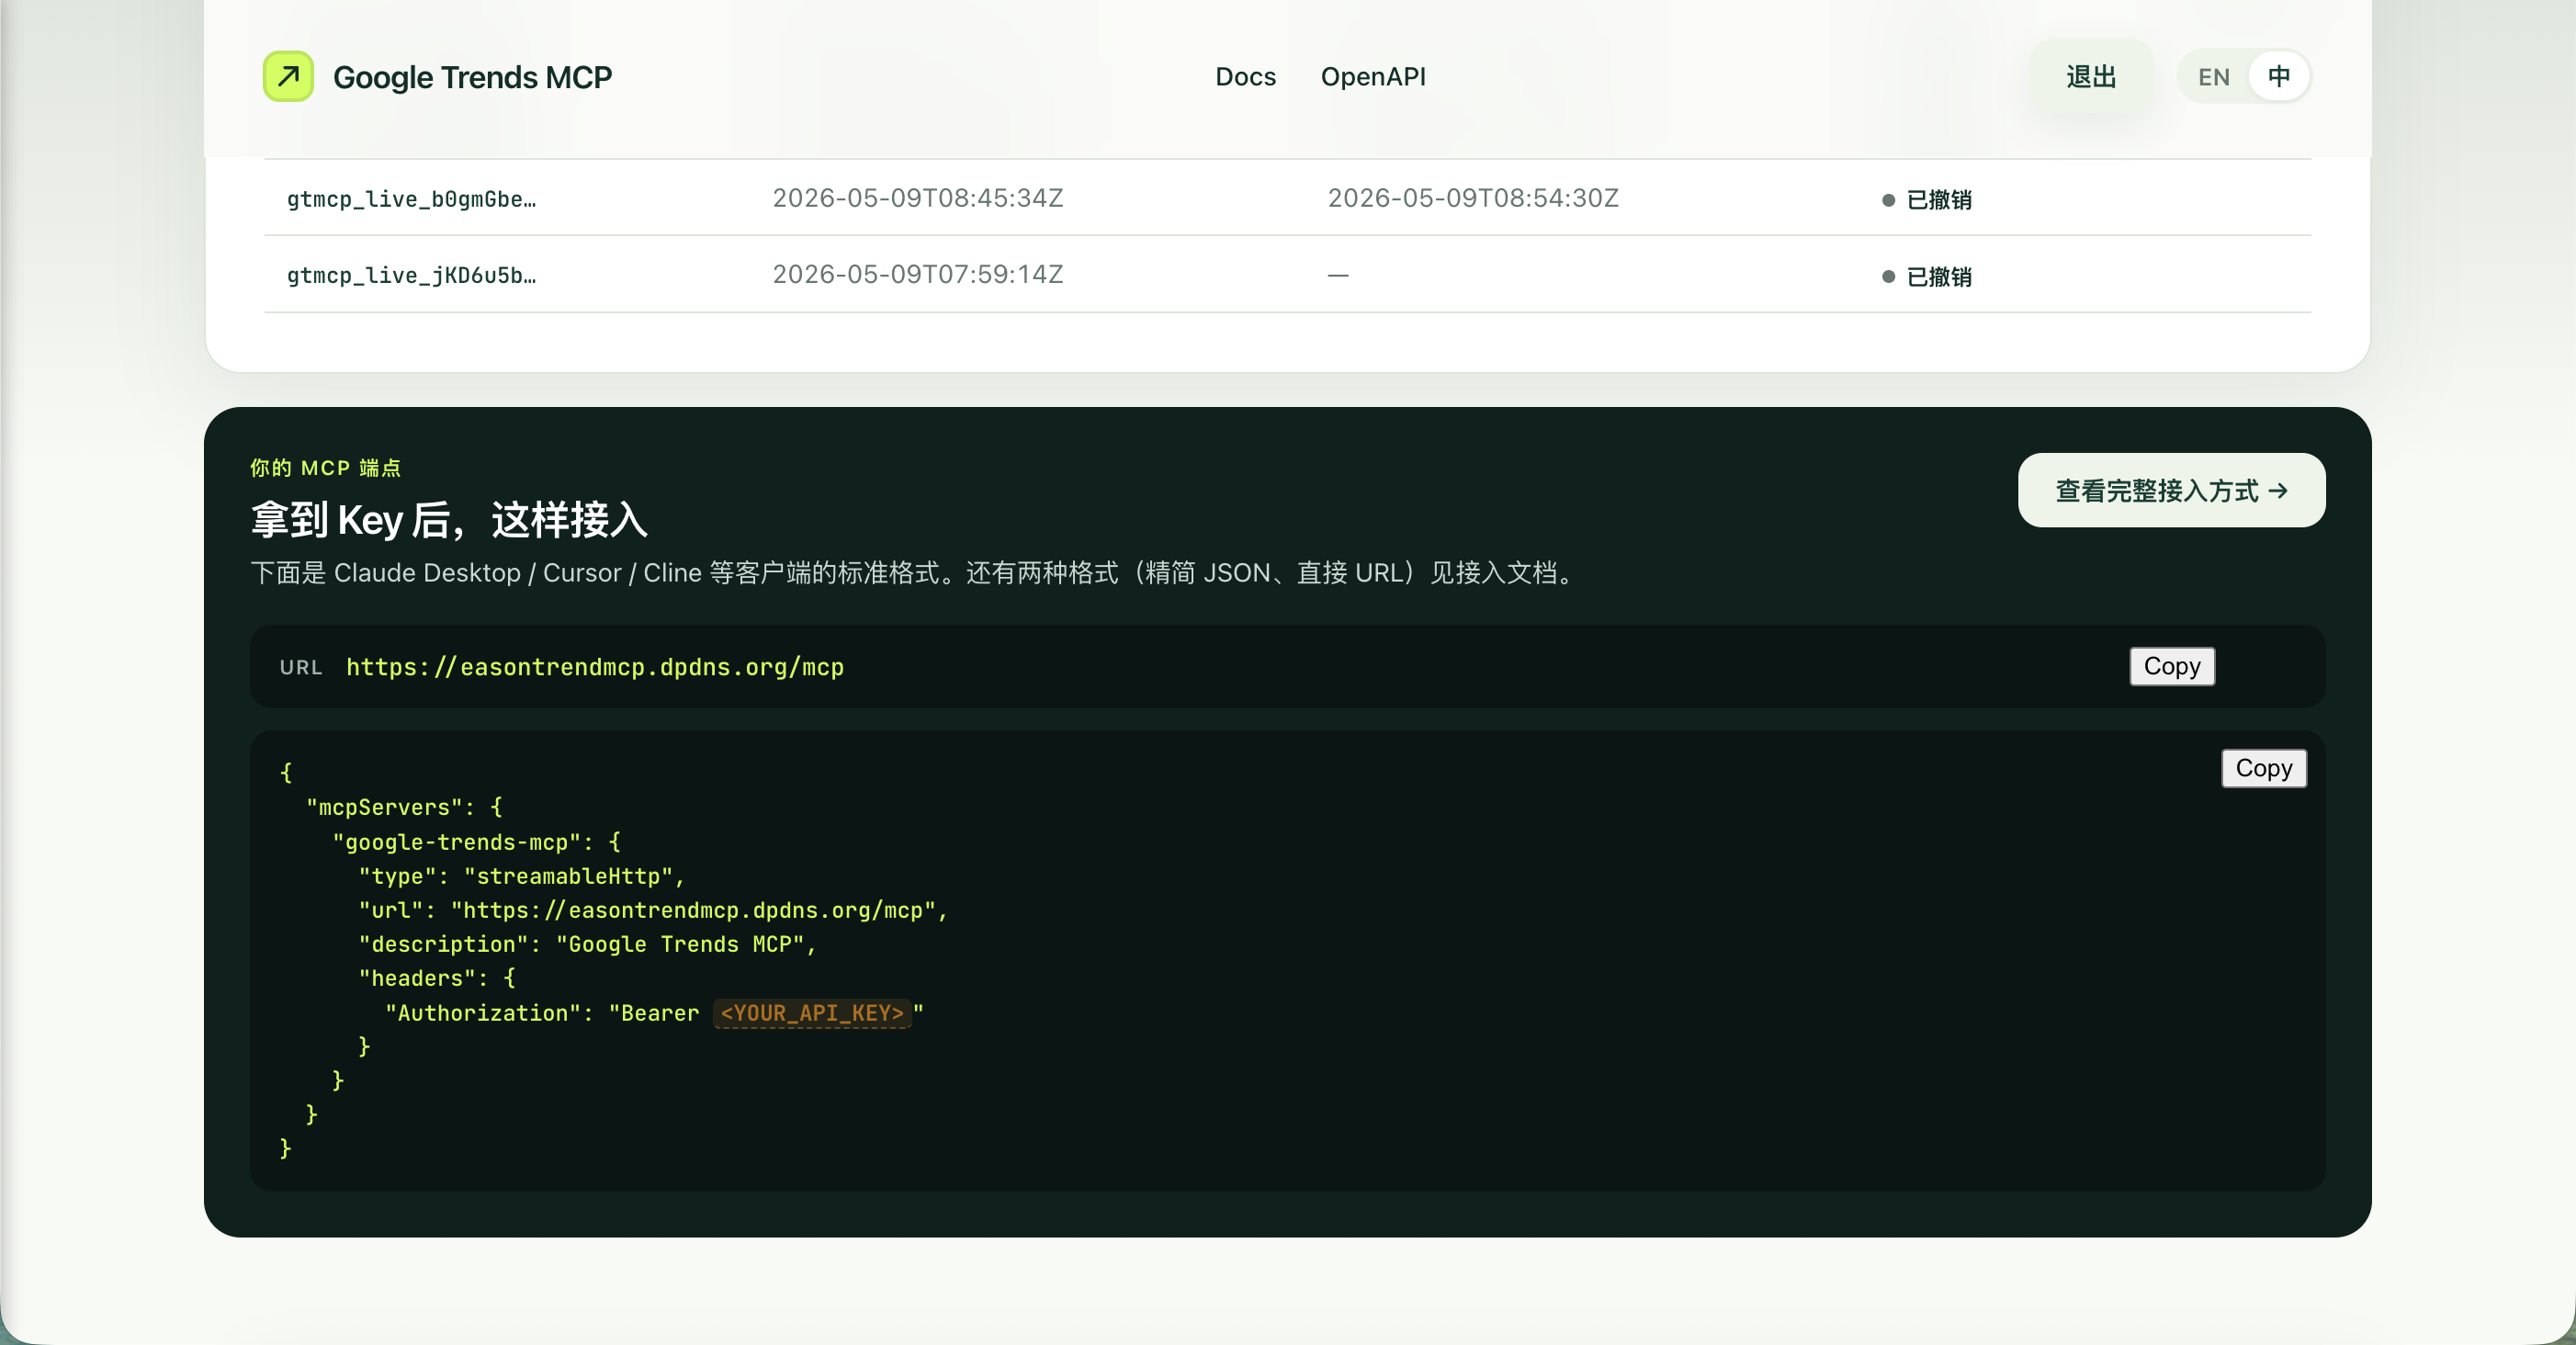Click 已撤销 status of gtmcp_live_jKD6u5b… row

coord(1927,277)
